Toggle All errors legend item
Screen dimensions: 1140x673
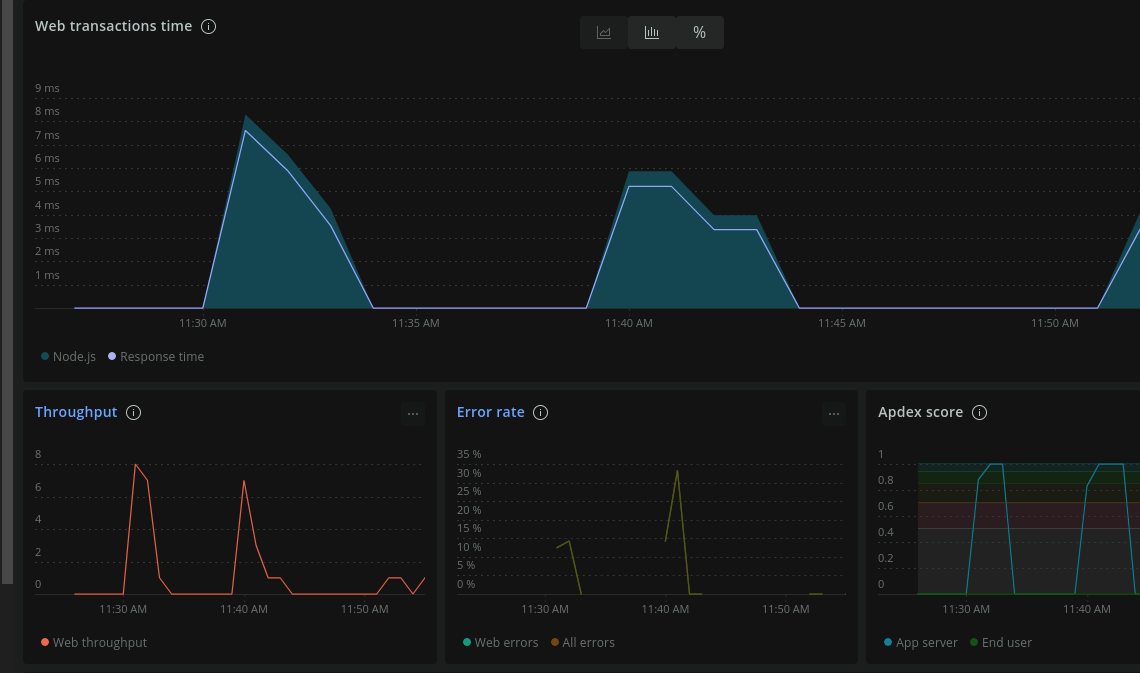(582, 642)
